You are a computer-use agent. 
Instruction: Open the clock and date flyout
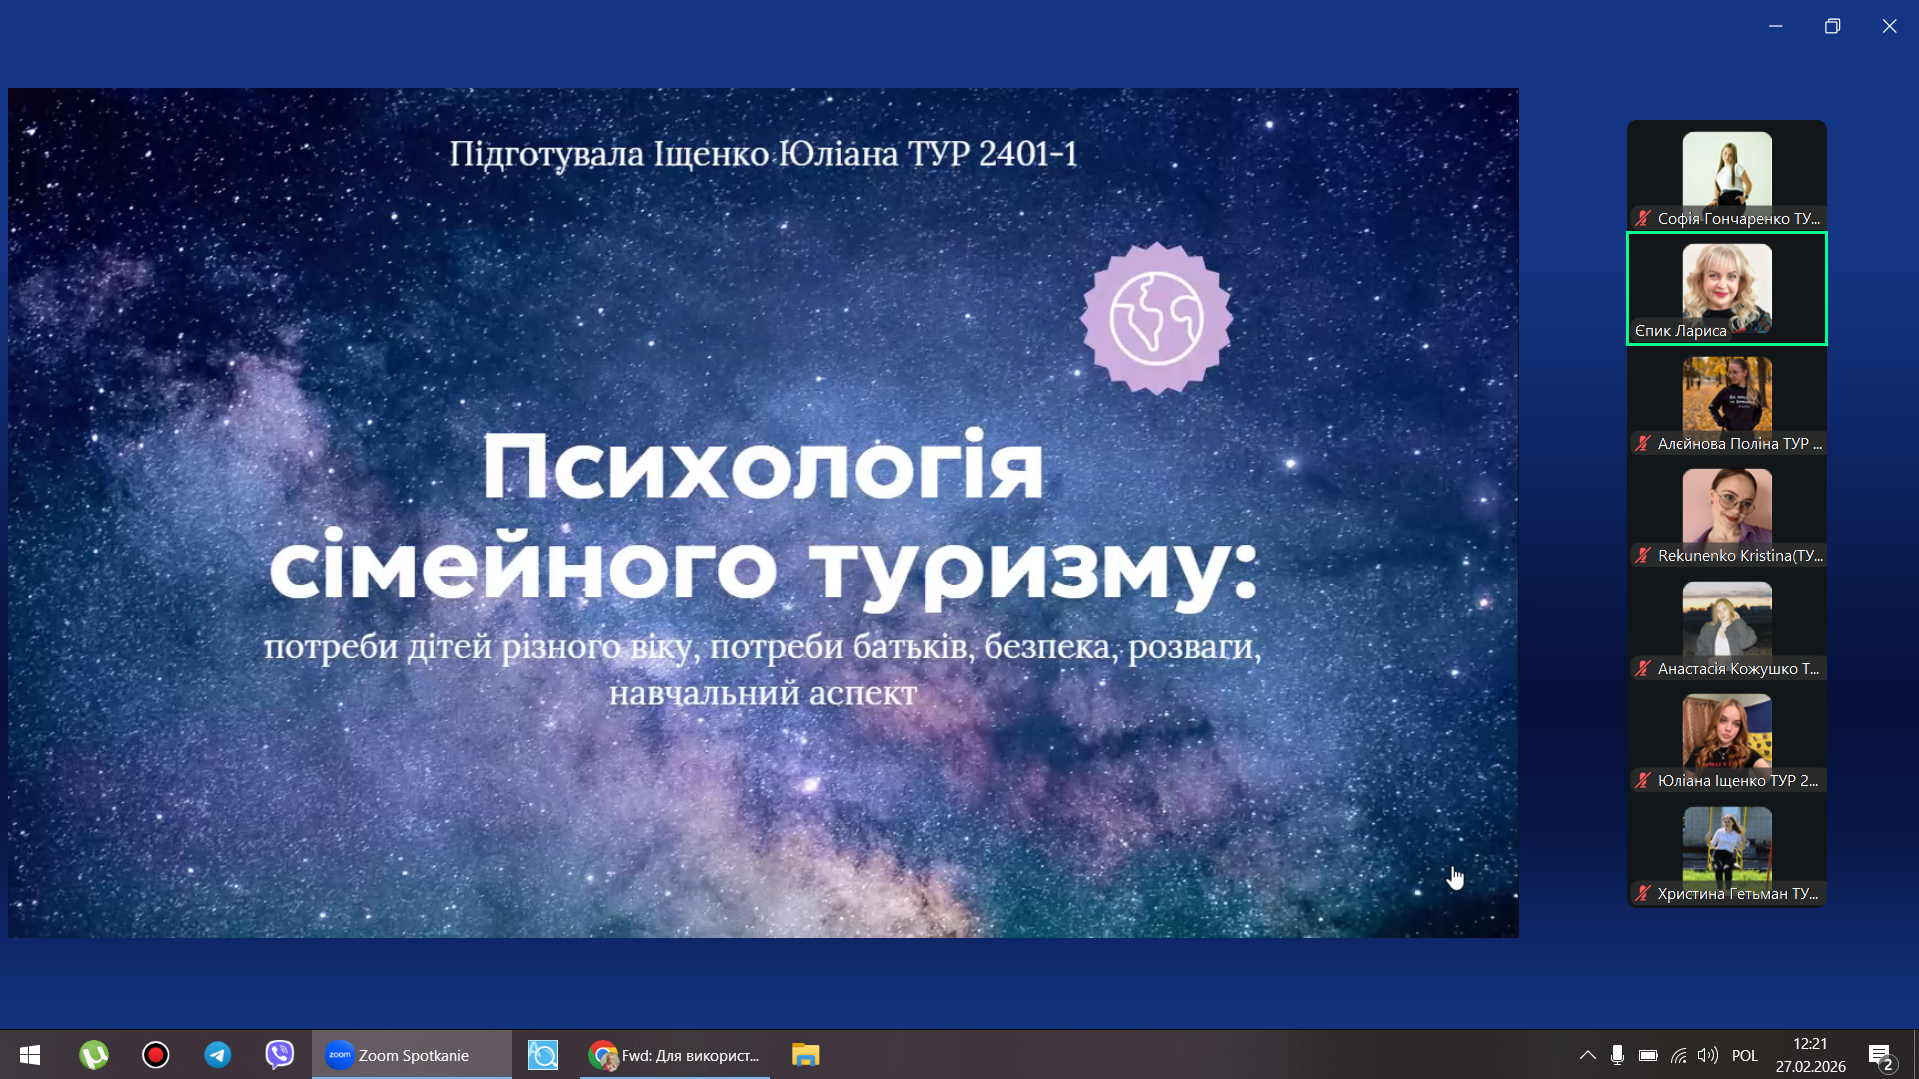(1810, 1055)
